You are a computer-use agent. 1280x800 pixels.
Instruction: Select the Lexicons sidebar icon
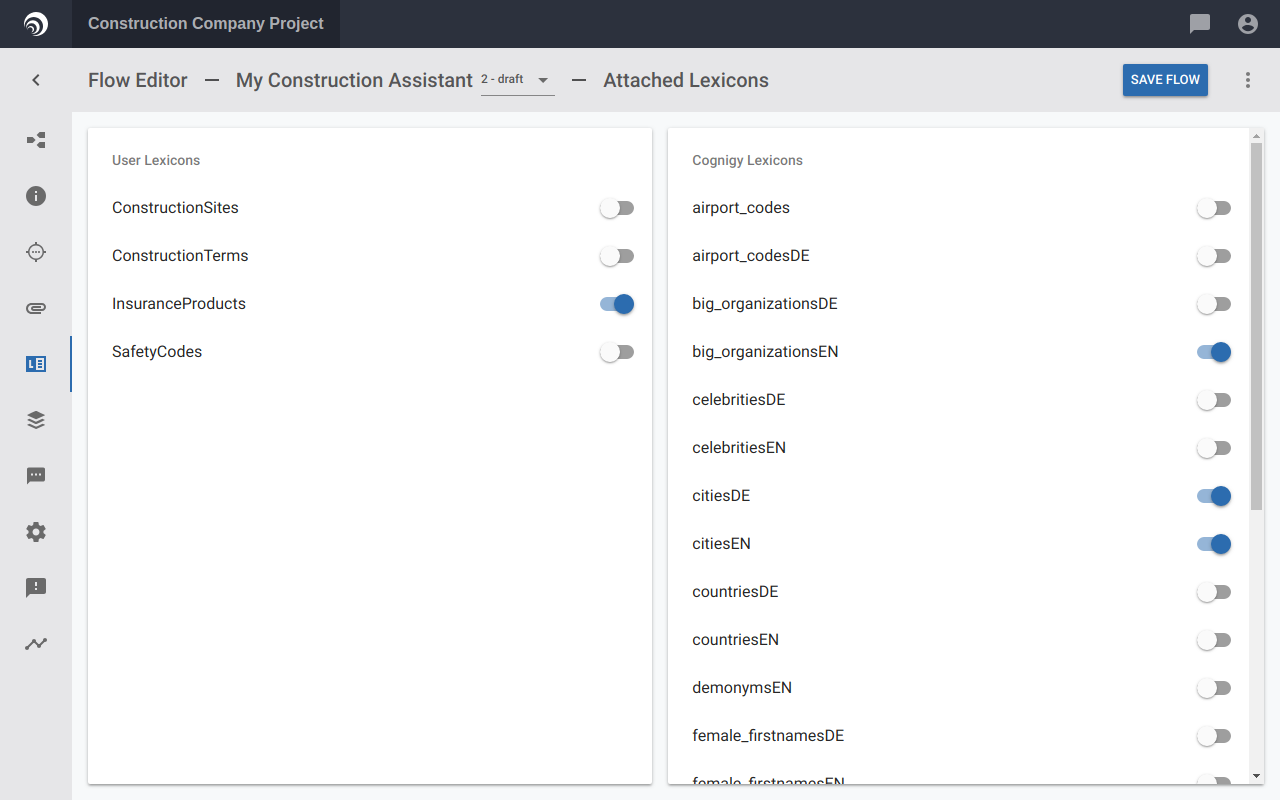click(36, 364)
